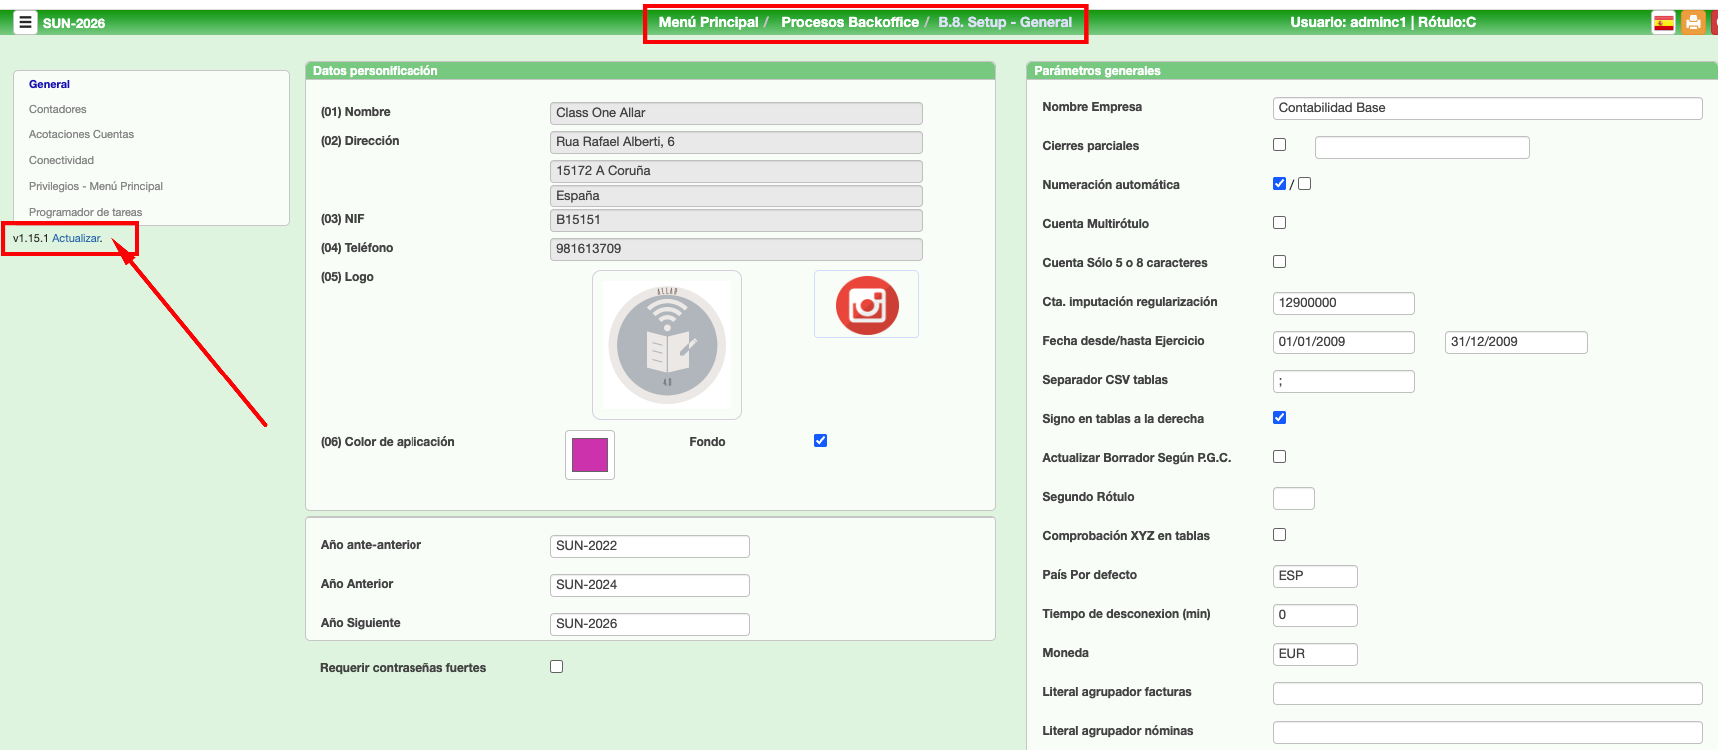The height and width of the screenshot is (750, 1718).
Task: Enable Requerir contraseñas fuertes checkbox
Action: pyautogui.click(x=556, y=667)
